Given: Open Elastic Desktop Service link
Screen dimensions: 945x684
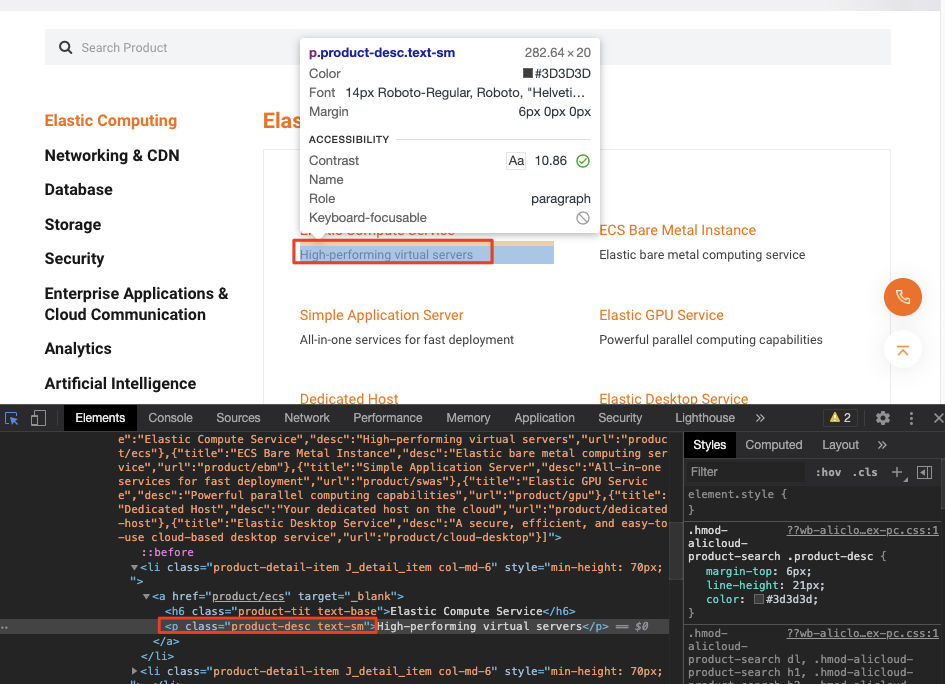Looking at the screenshot, I should [x=673, y=399].
